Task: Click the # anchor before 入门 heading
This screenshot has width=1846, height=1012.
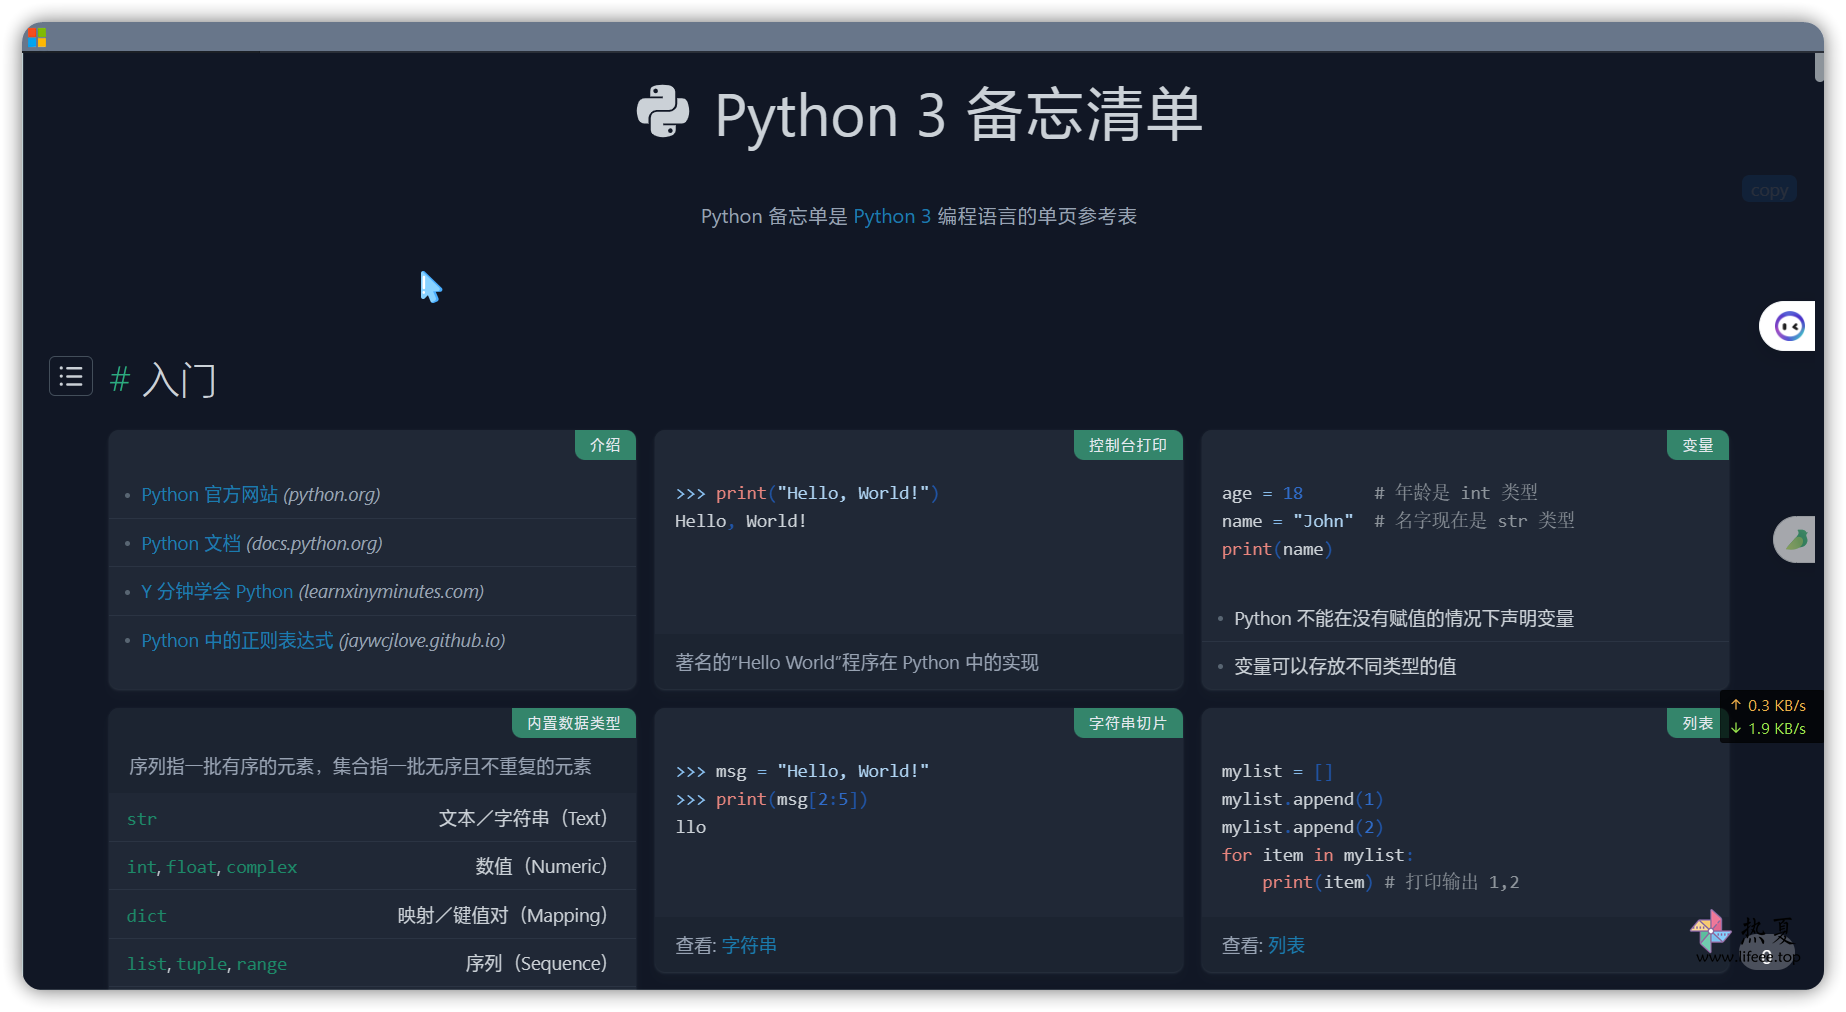Action: [120, 380]
